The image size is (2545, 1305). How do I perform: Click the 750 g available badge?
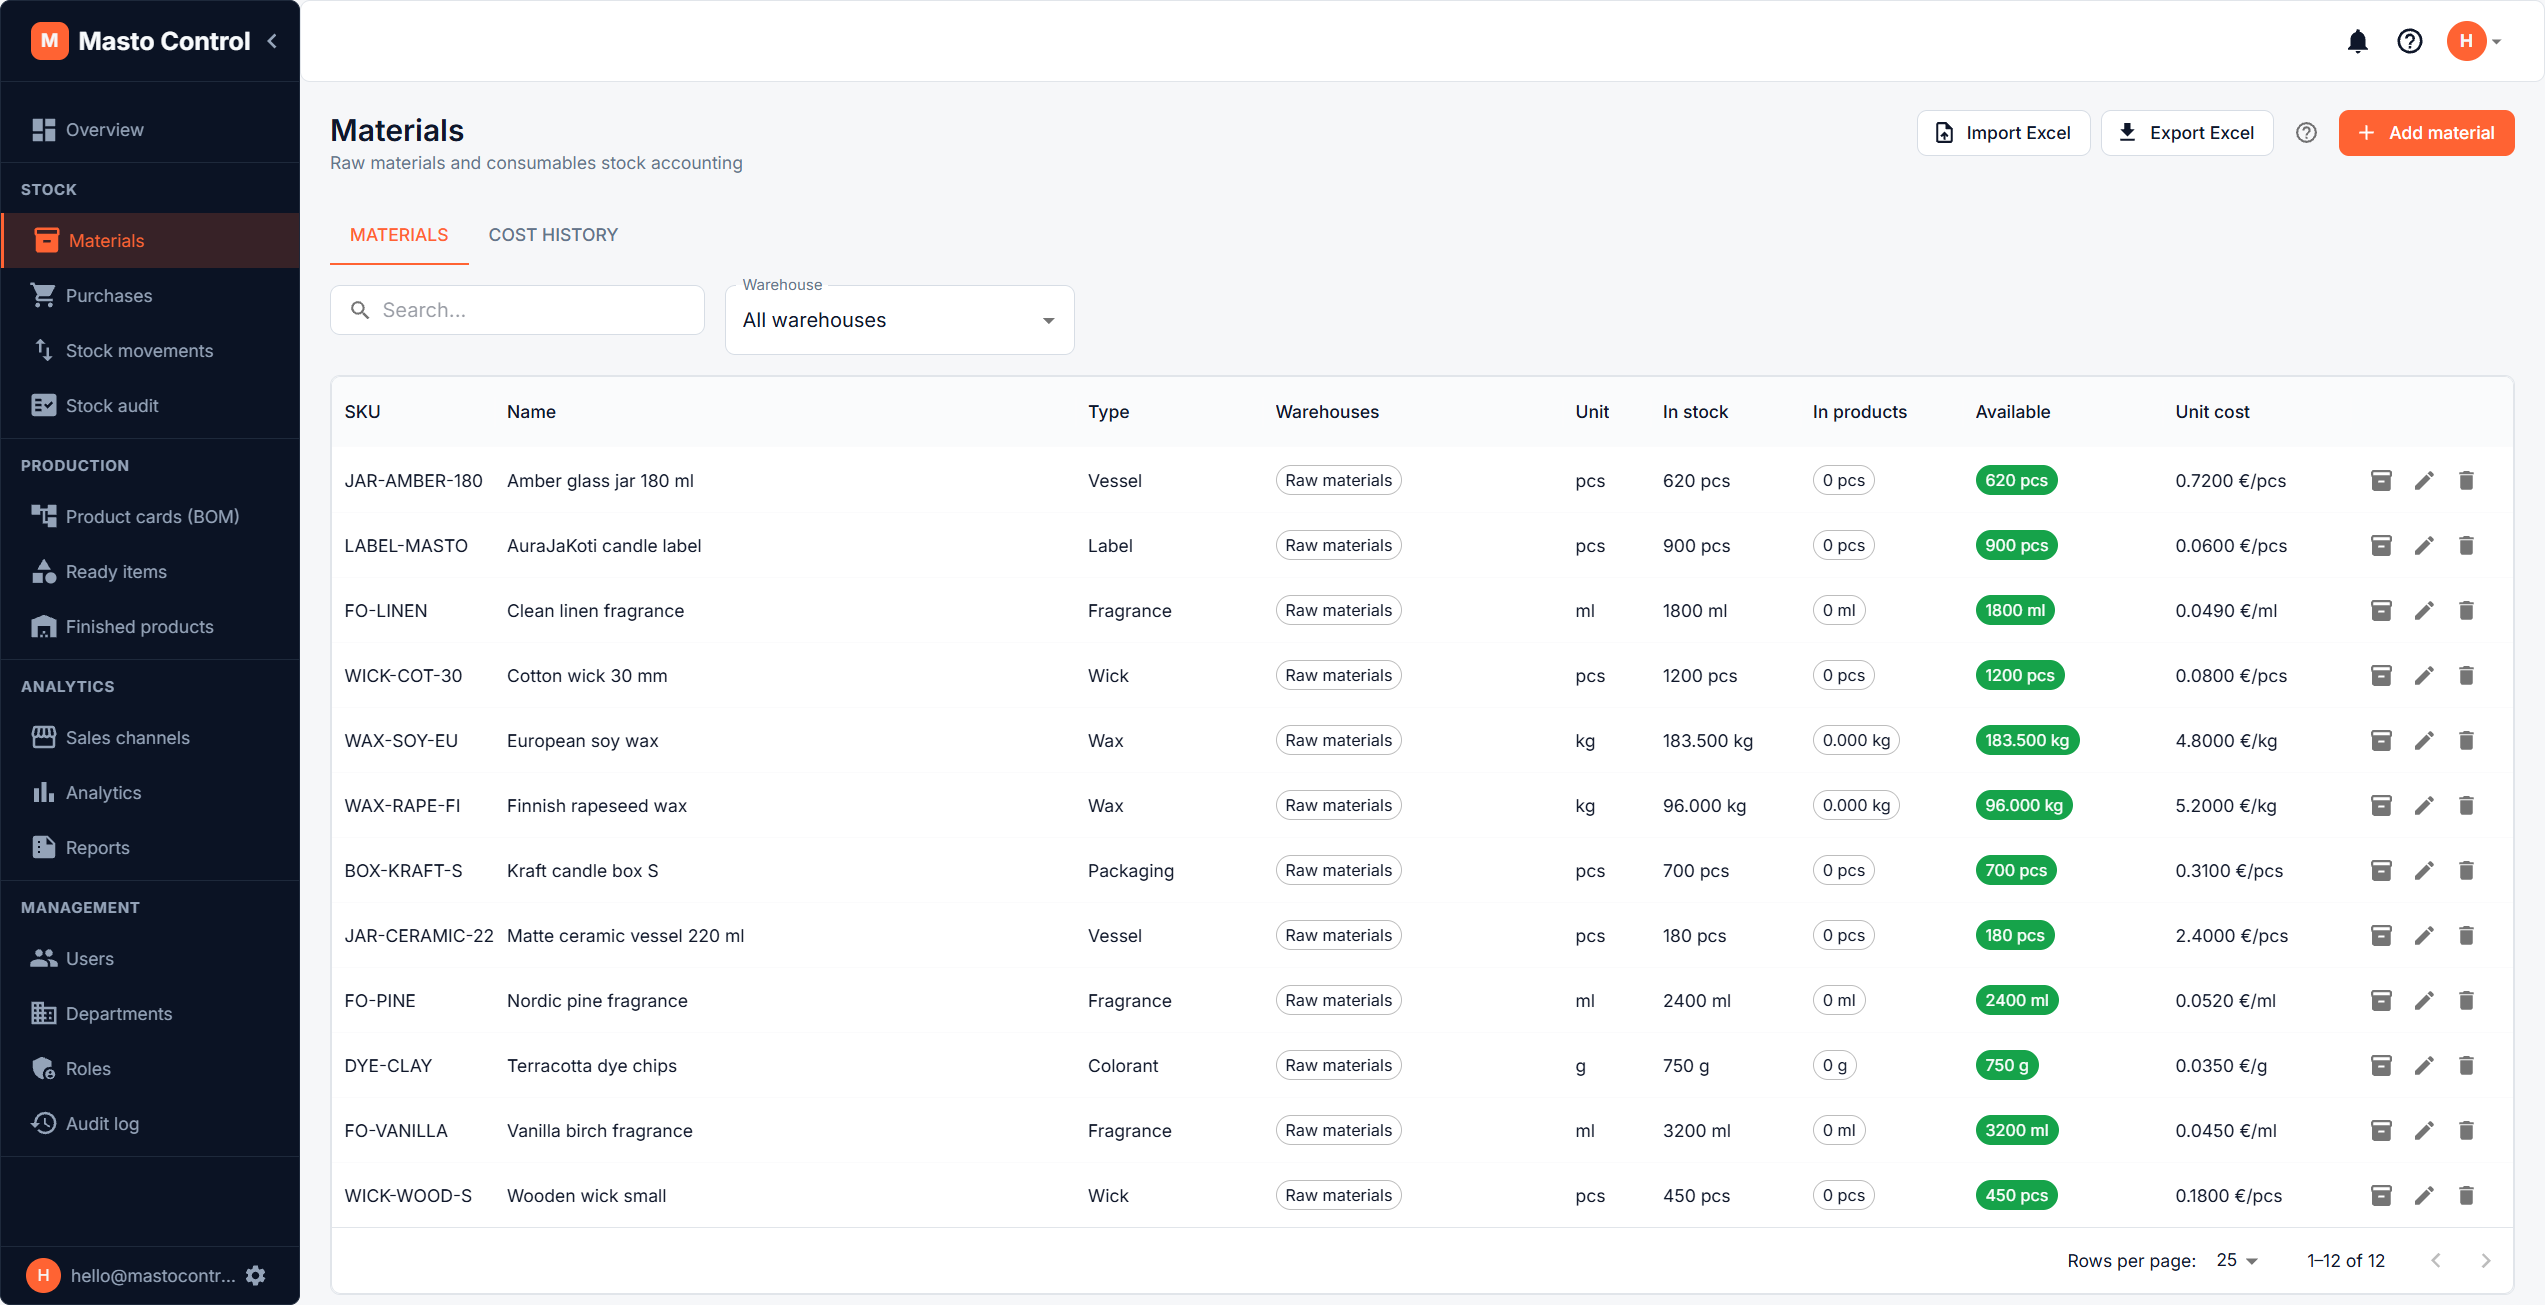(x=2007, y=1066)
